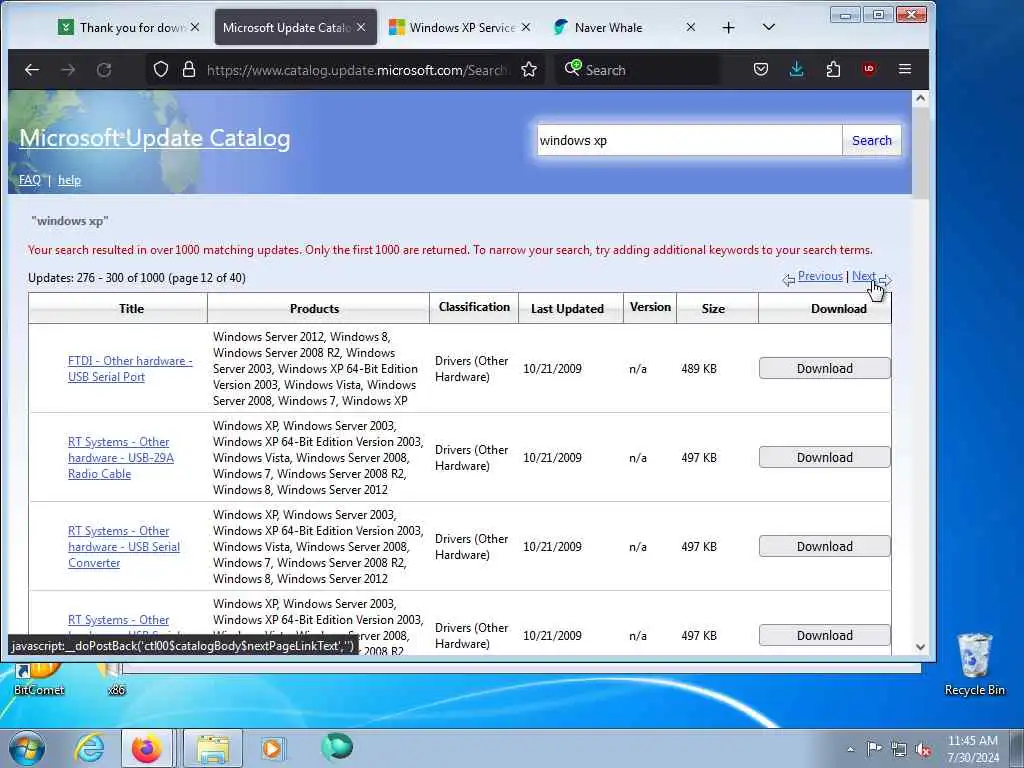Image resolution: width=1024 pixels, height=768 pixels.
Task: Launch Internet Explorer from the taskbar
Action: tap(89, 748)
